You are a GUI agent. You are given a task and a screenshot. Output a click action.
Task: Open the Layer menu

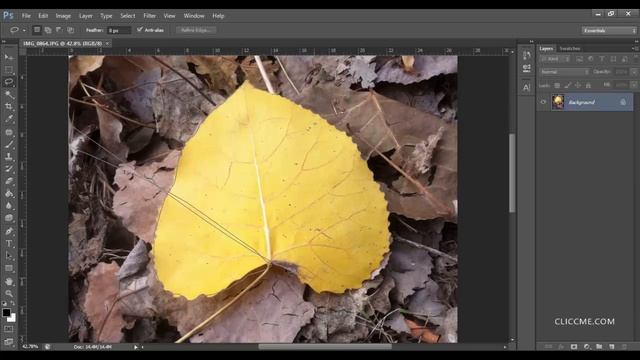(86, 16)
